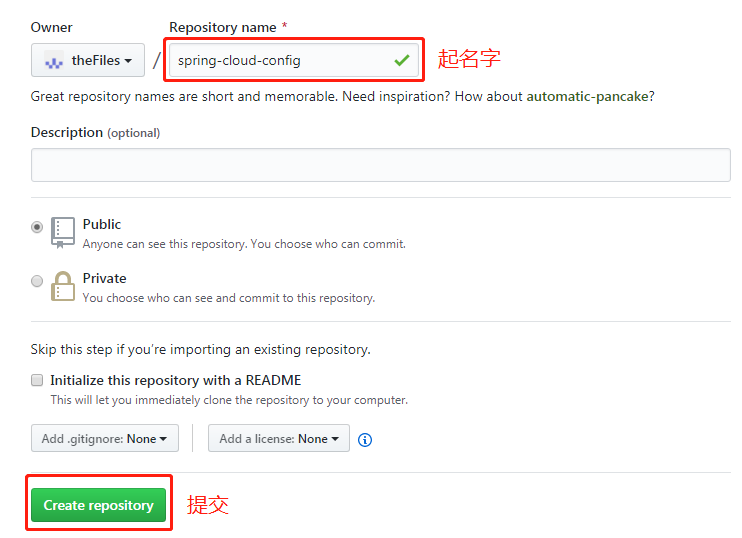This screenshot has width=742, height=538.
Task: Select the Private radio button
Action: click(x=37, y=281)
